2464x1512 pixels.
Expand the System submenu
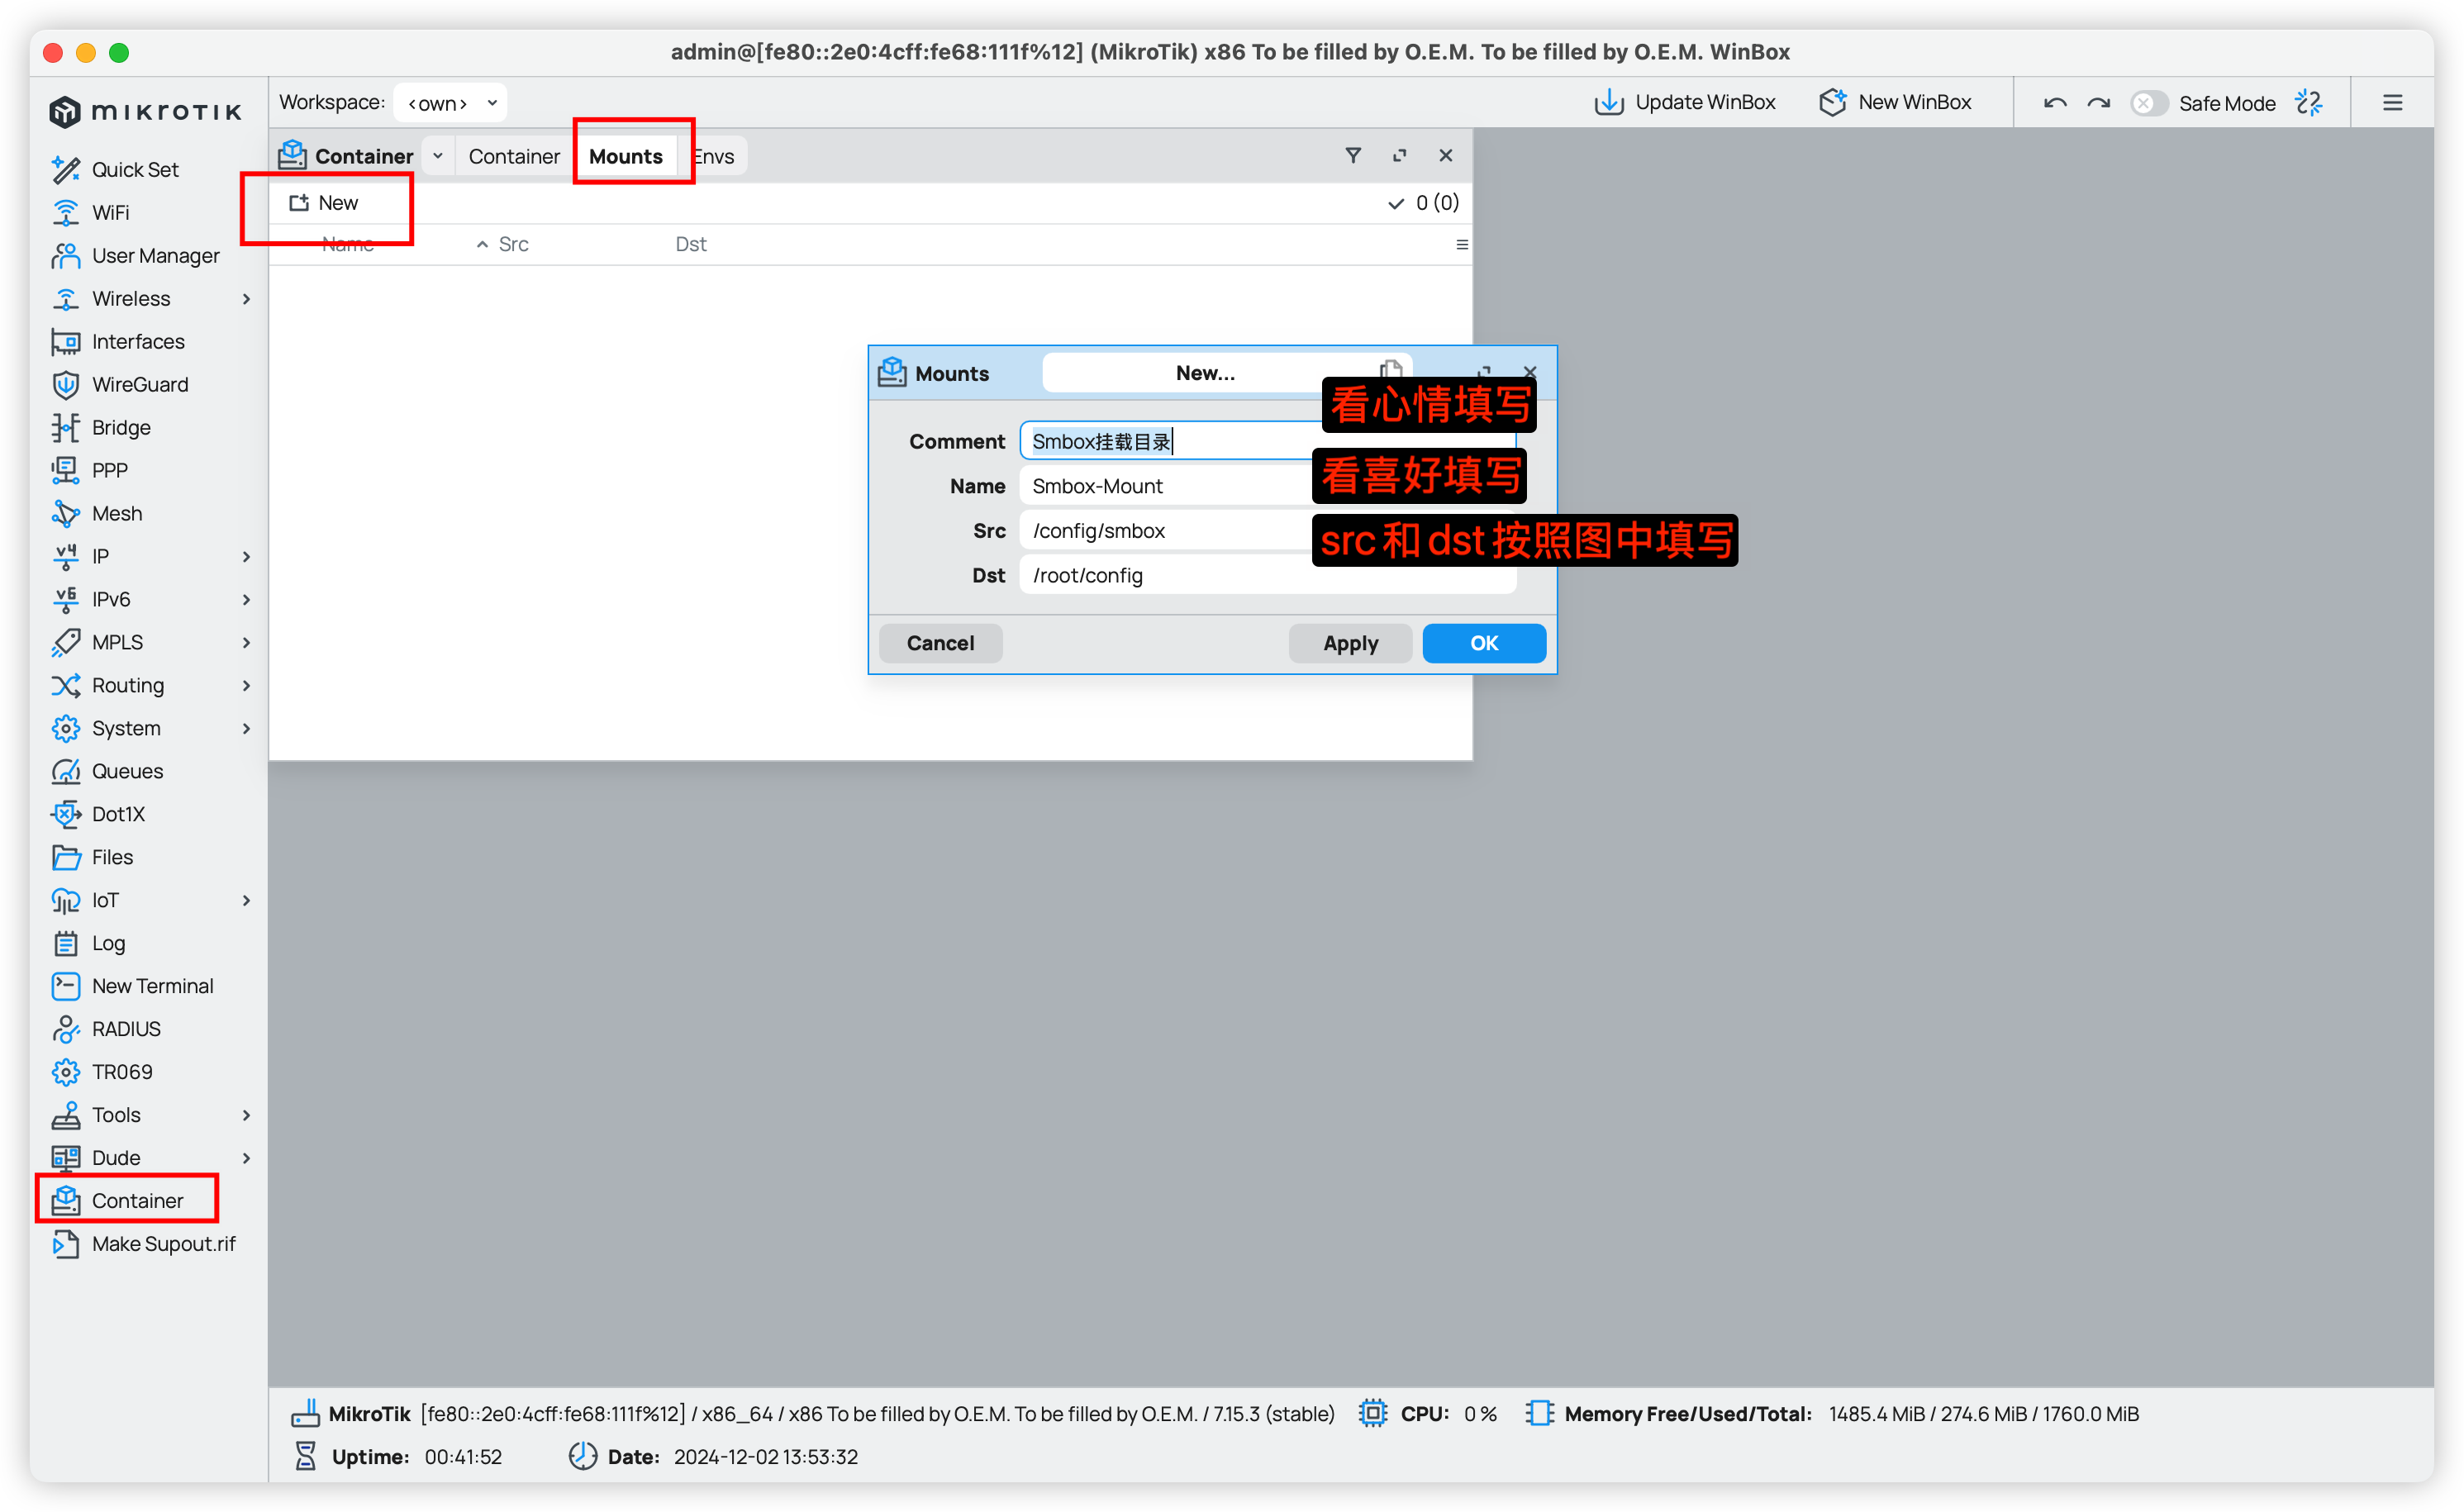(x=246, y=728)
